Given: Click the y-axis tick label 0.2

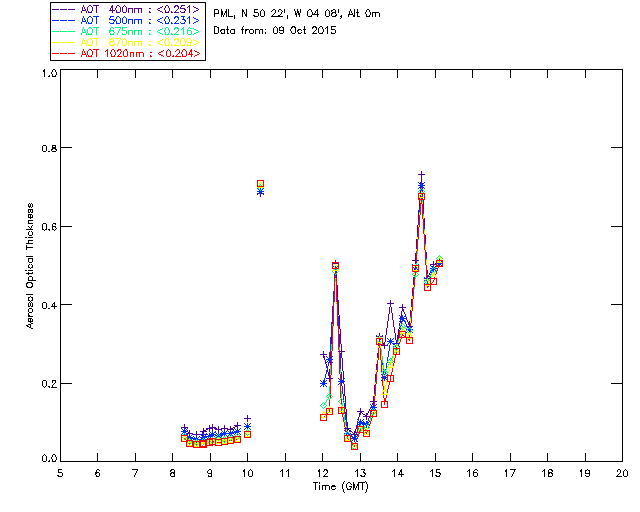Looking at the screenshot, I should click(x=49, y=384).
